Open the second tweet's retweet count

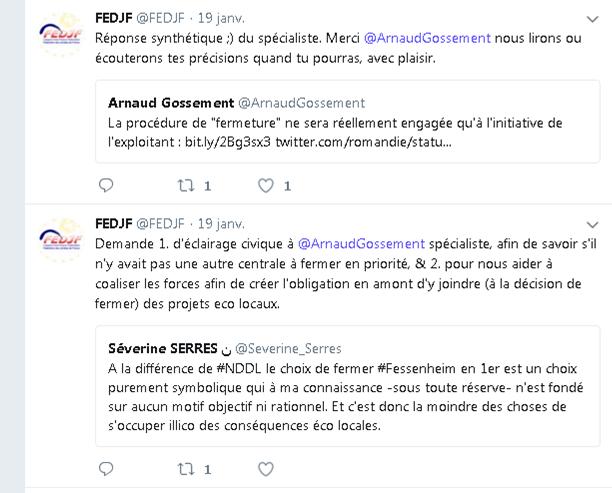coord(207,469)
